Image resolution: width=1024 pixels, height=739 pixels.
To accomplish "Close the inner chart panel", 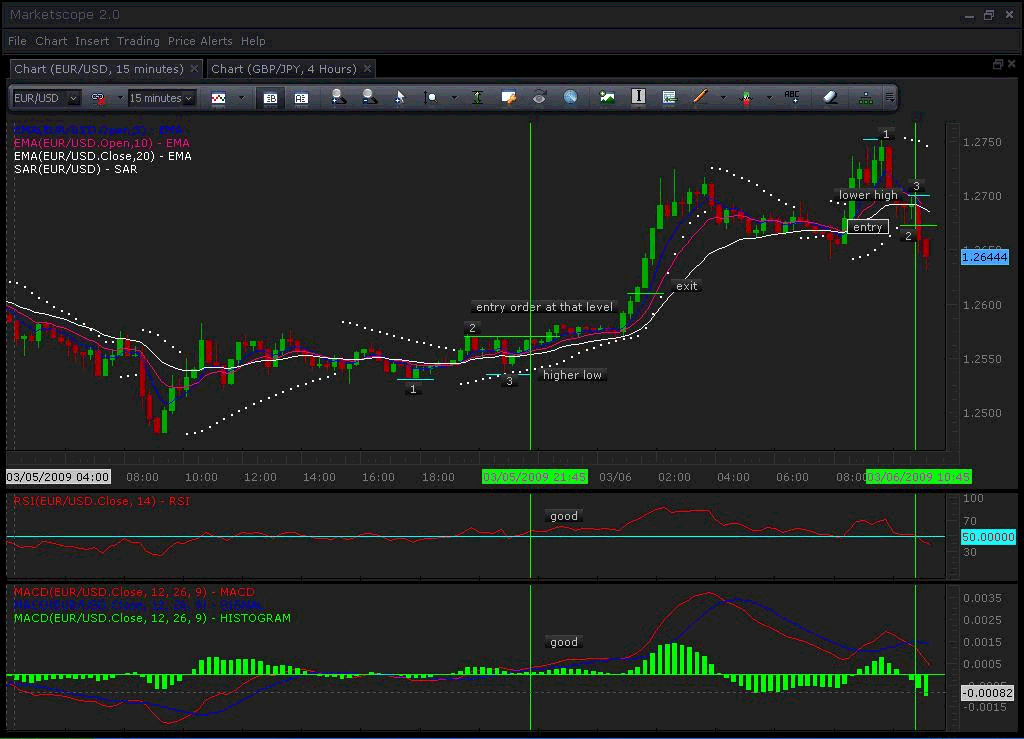I will tap(1012, 64).
